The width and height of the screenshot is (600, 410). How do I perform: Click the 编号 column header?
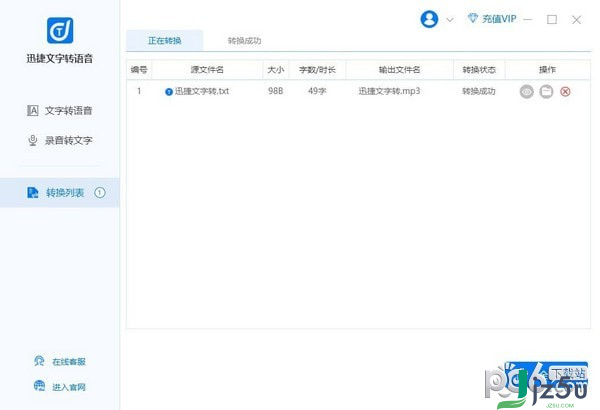click(x=139, y=70)
